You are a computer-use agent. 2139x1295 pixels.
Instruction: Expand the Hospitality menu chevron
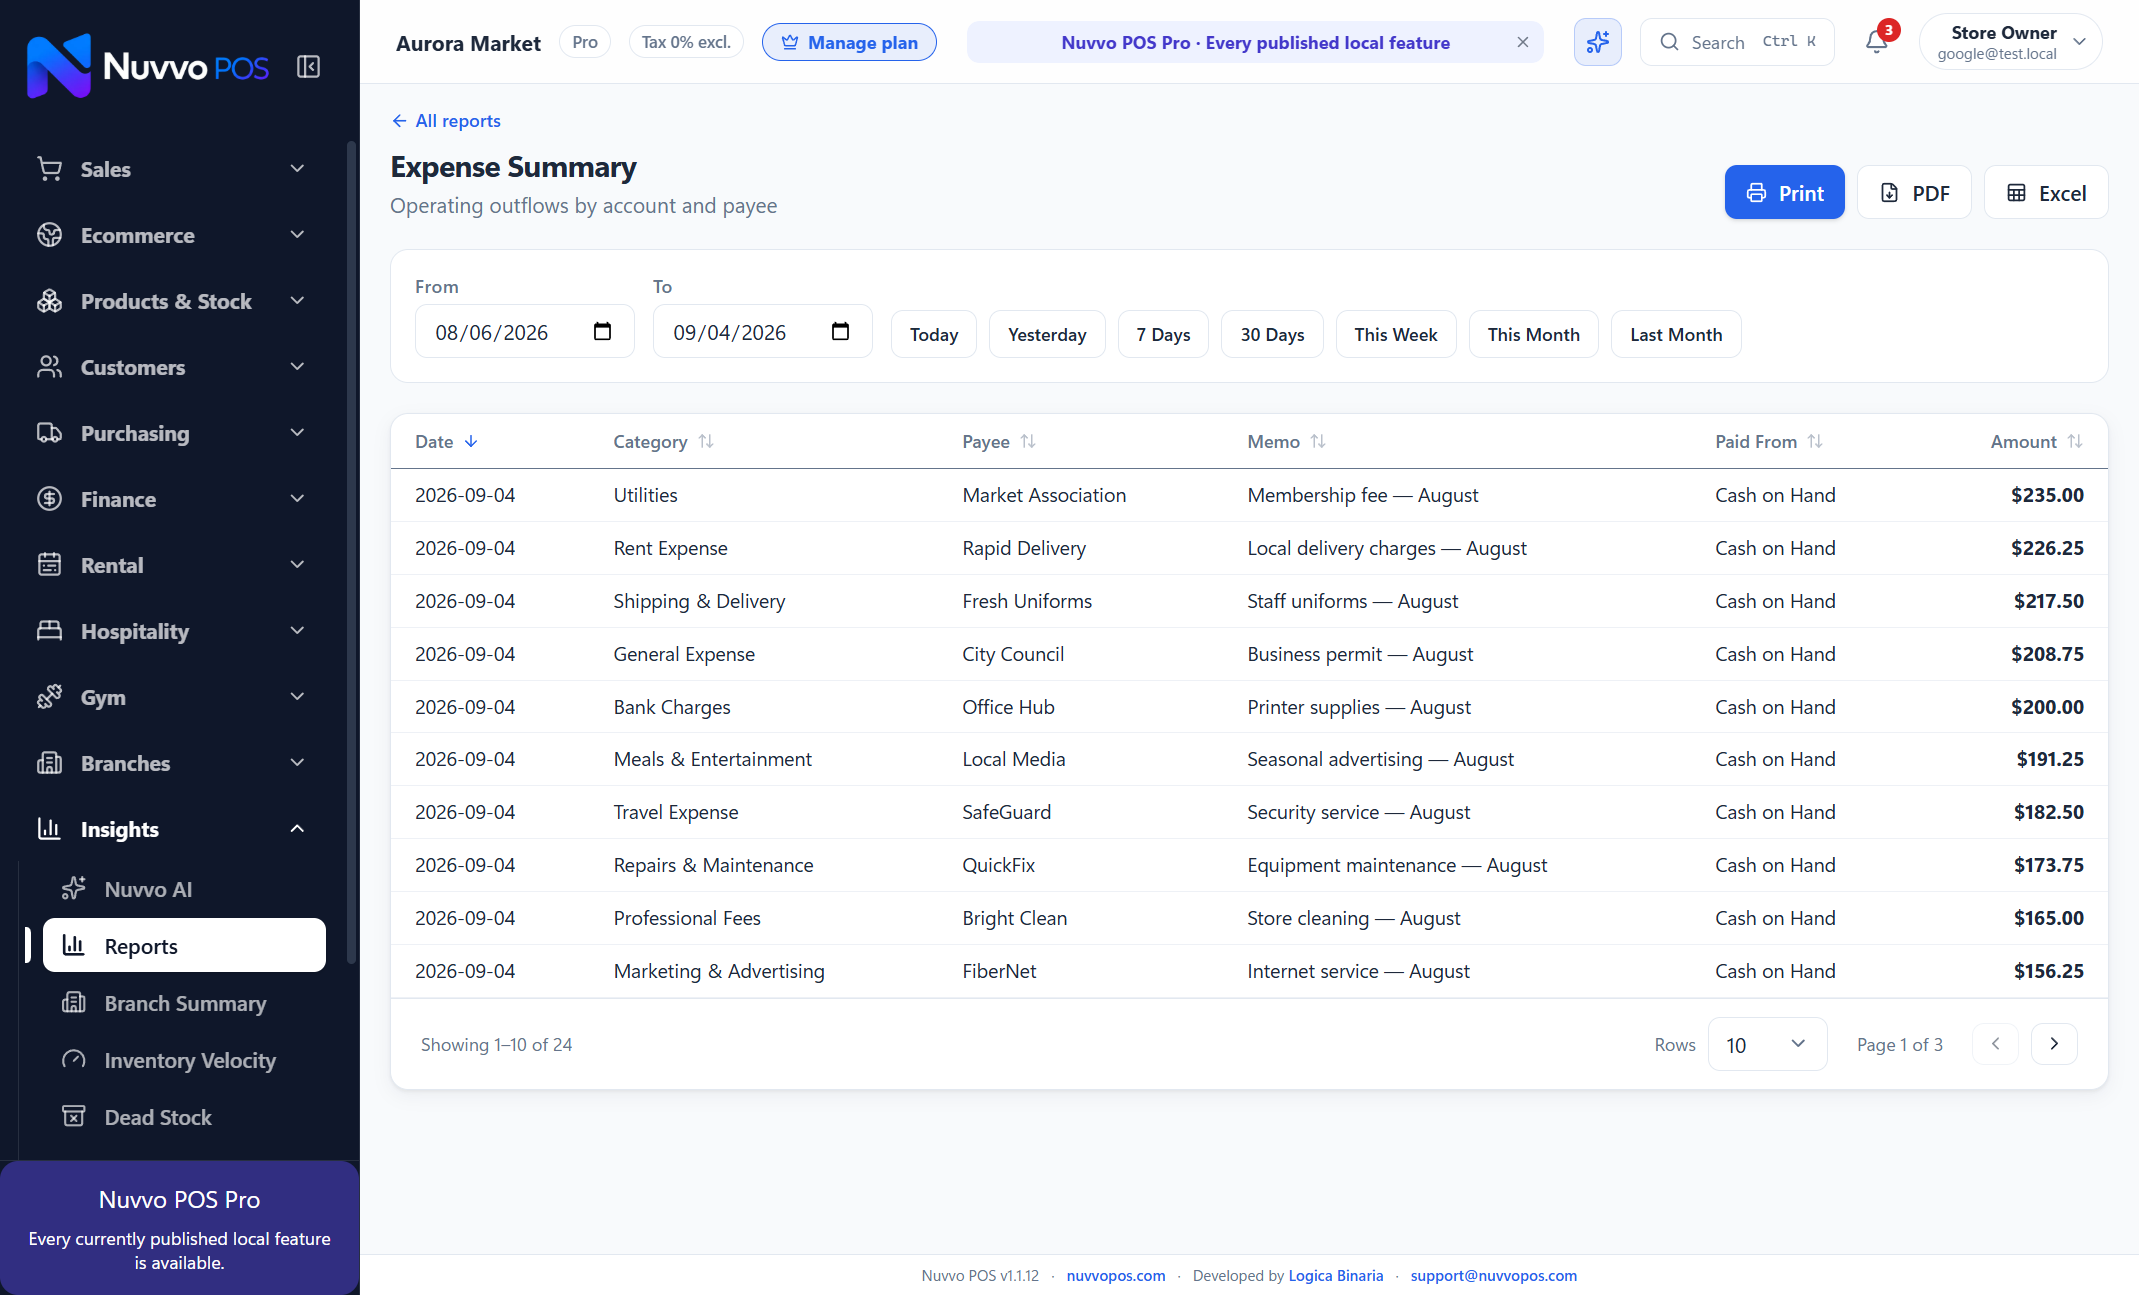point(297,631)
